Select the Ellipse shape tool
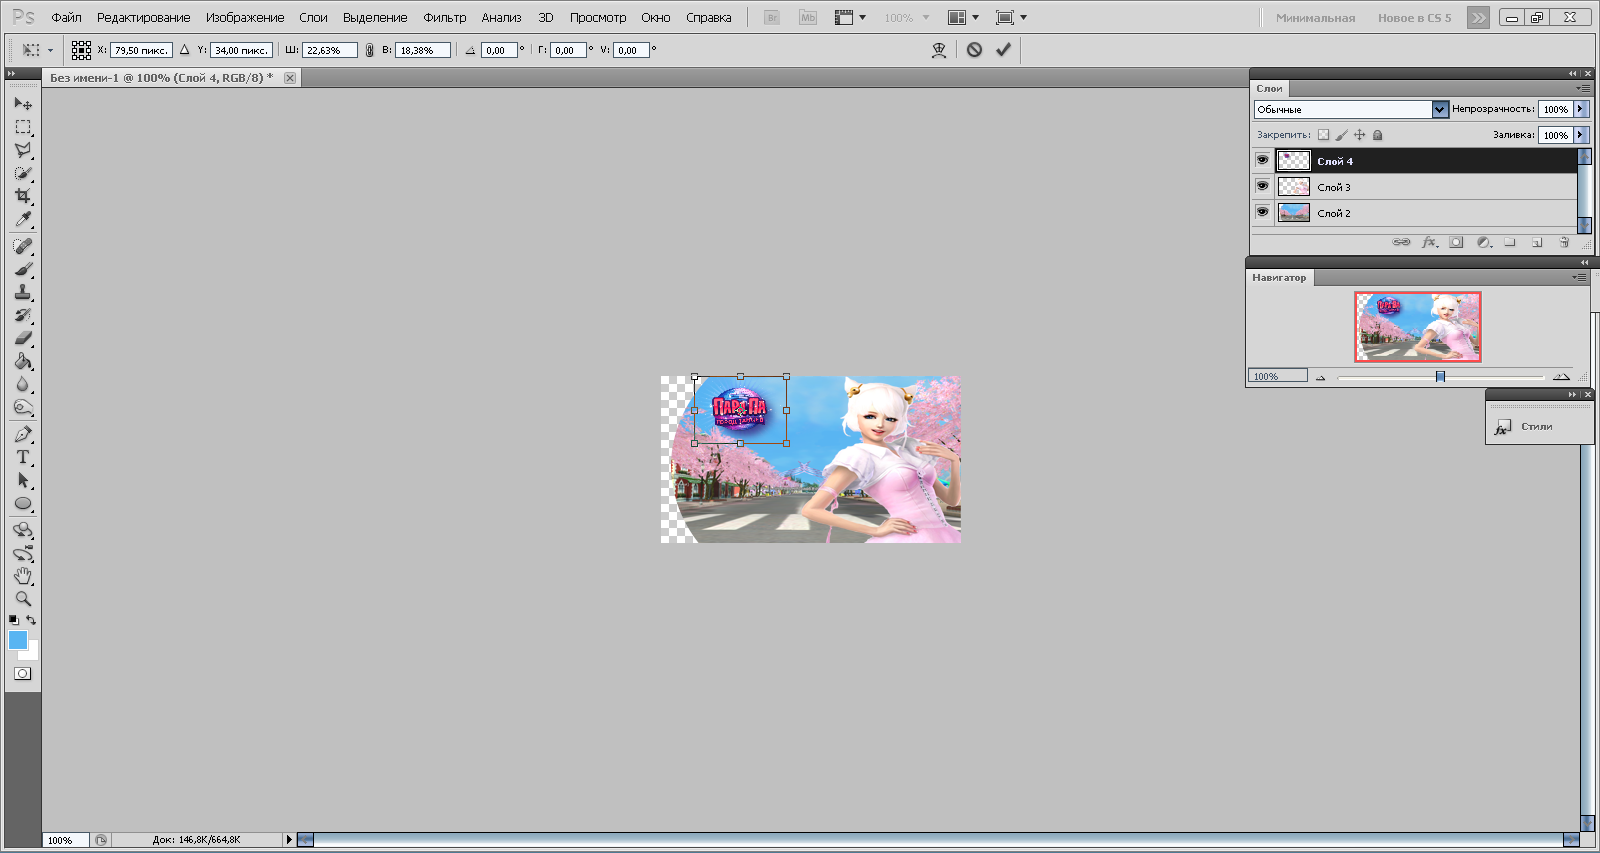This screenshot has height=853, width=1600. (23, 503)
